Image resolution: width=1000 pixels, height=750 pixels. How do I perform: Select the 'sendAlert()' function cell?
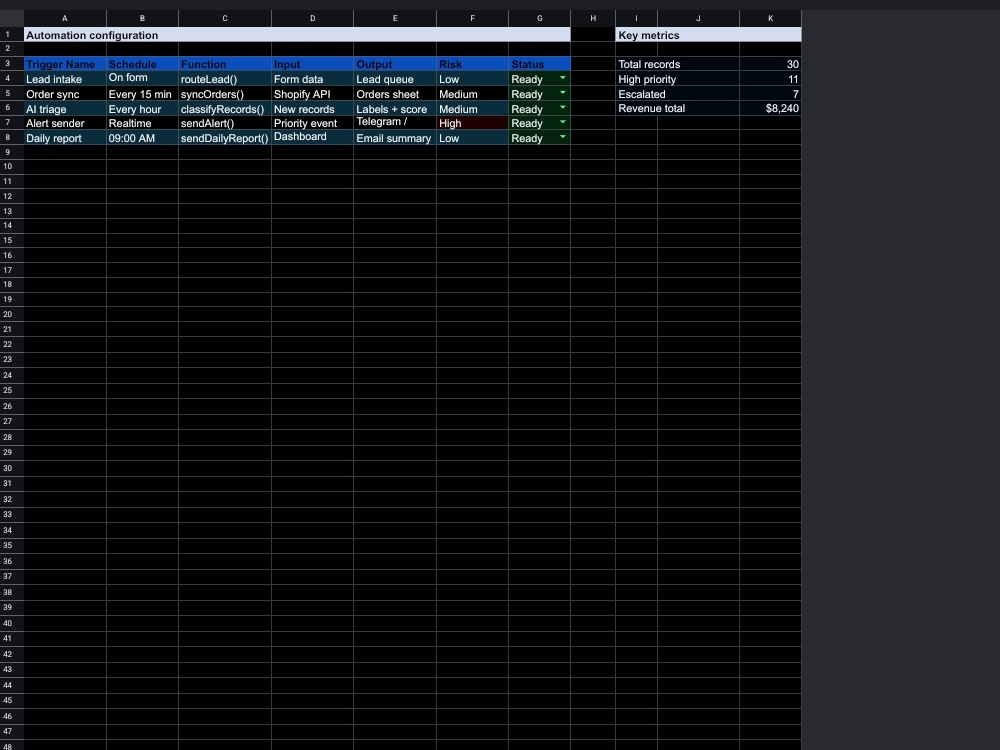225,123
